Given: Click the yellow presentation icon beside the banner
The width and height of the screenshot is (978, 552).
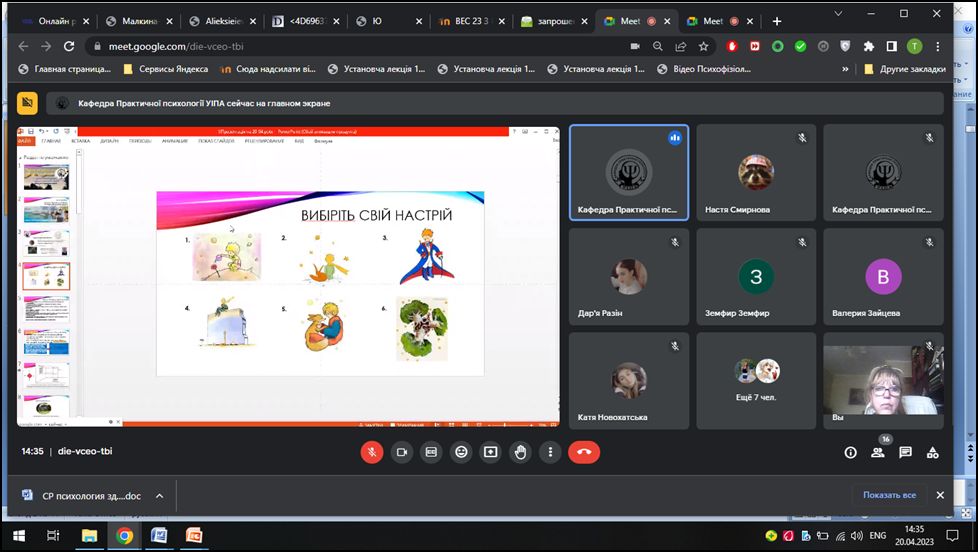Looking at the screenshot, I should (x=27, y=103).
